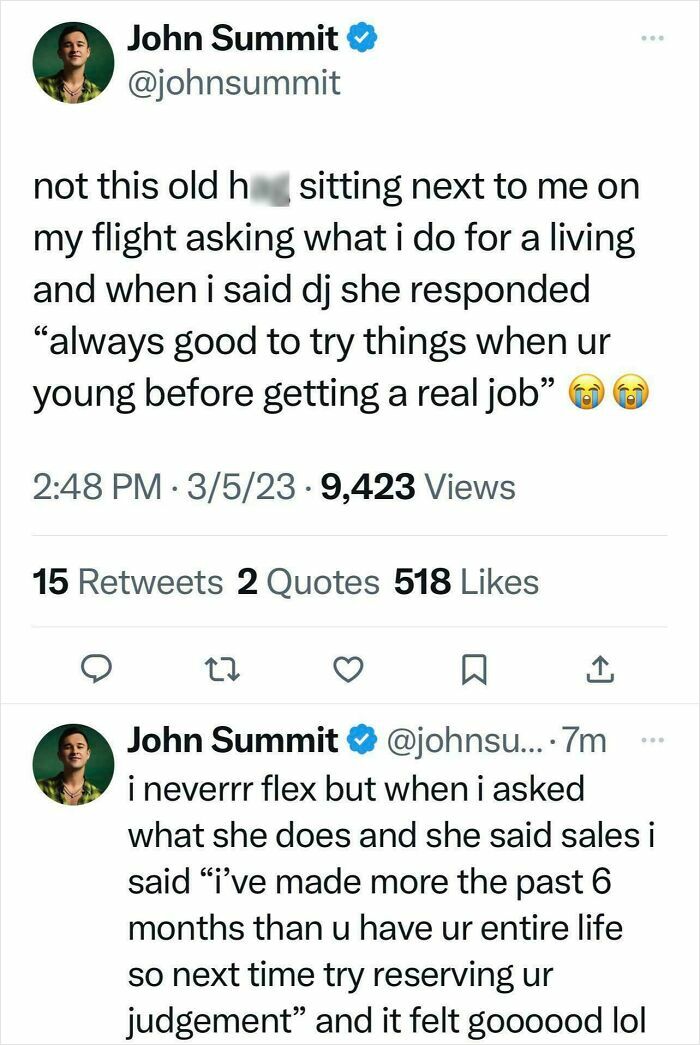Click the John Summit display name

pos(232,38)
